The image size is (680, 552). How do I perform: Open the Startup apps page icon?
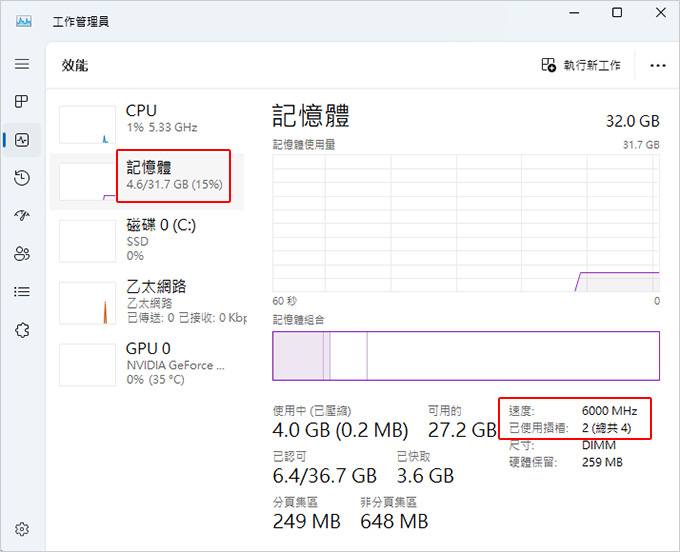[x=22, y=215]
